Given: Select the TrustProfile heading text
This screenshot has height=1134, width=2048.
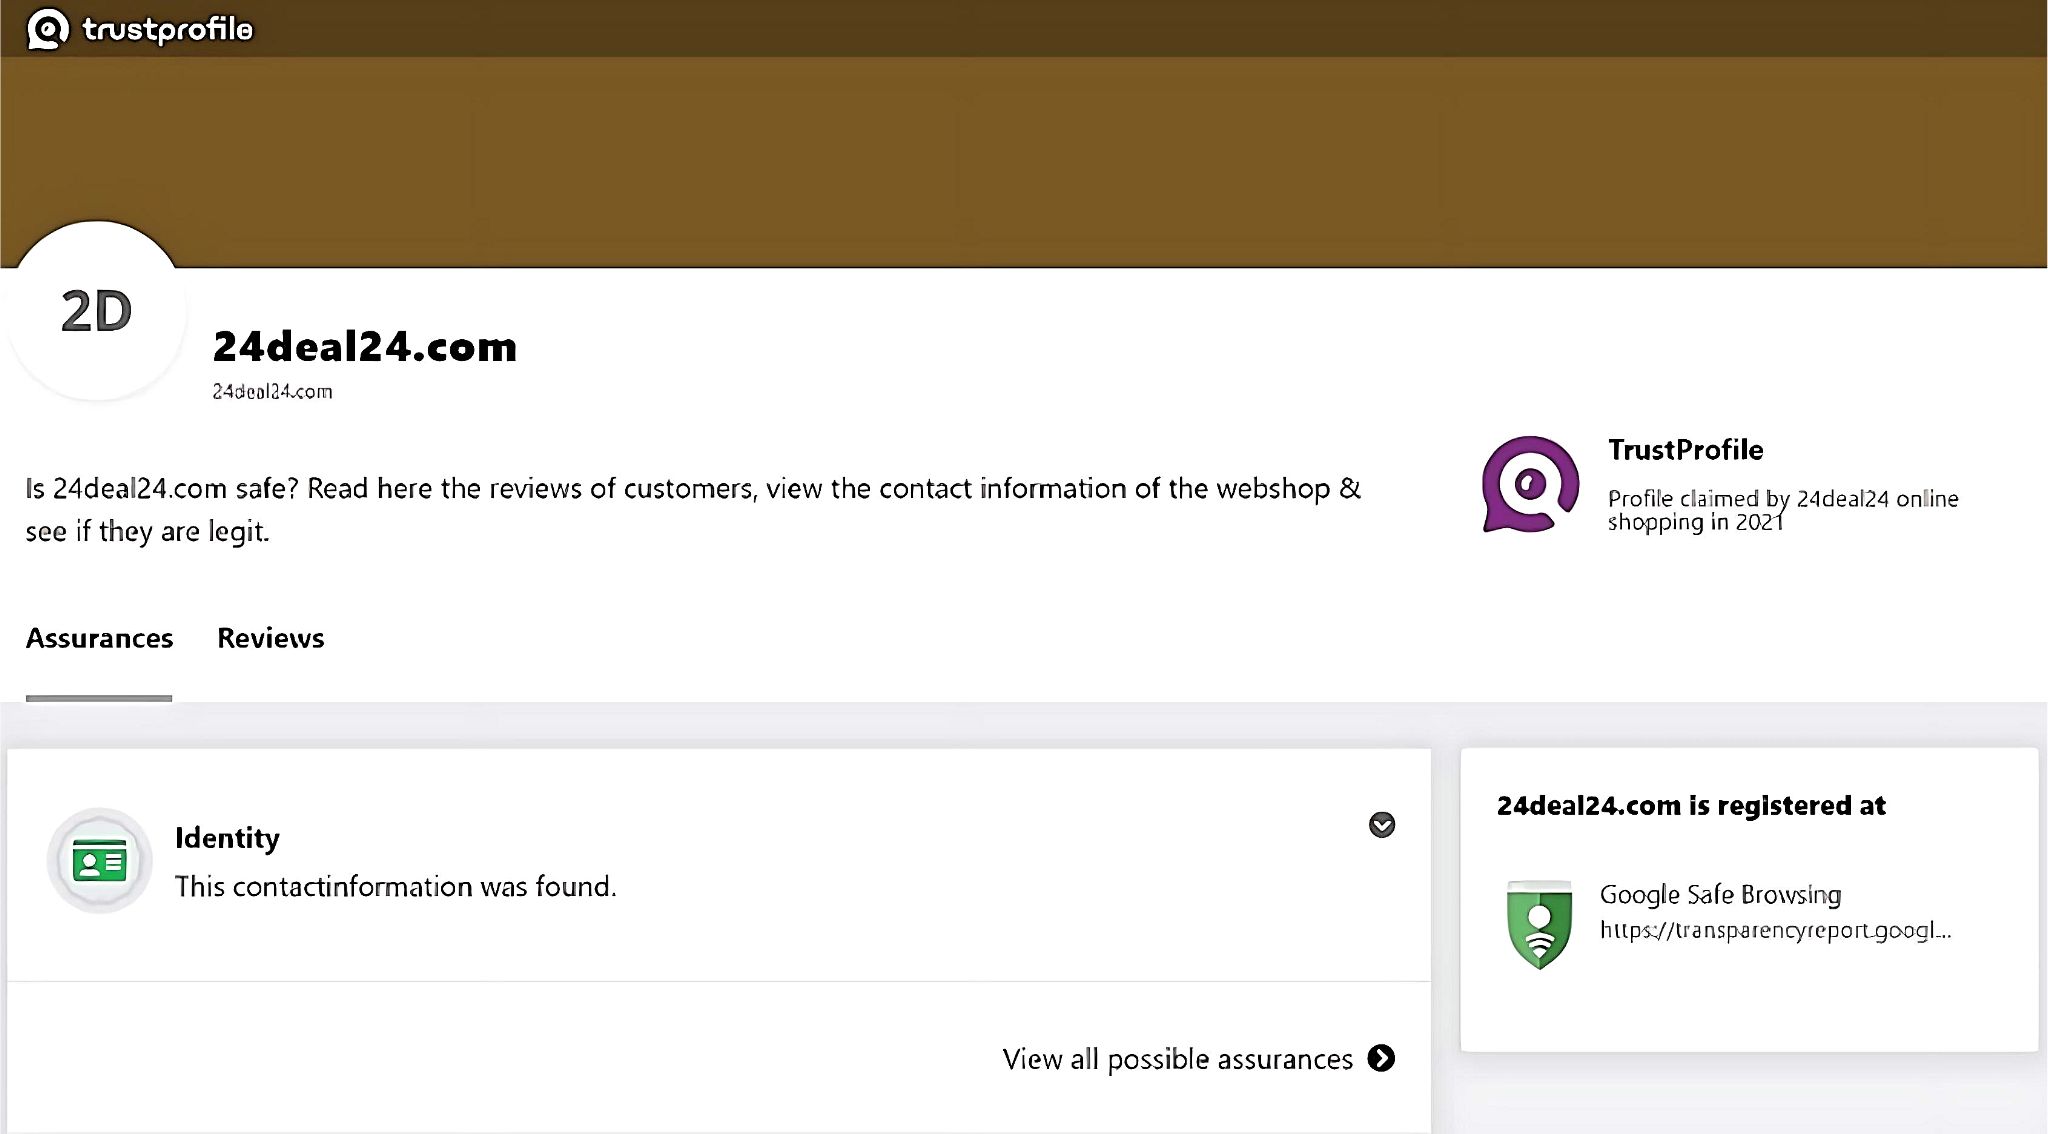Looking at the screenshot, I should [x=1686, y=450].
